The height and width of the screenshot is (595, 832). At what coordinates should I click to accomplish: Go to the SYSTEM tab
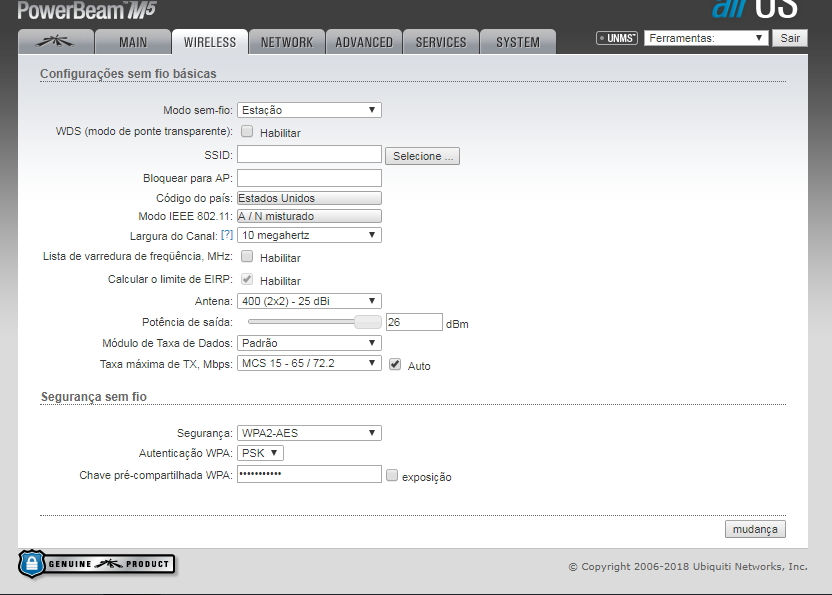(x=517, y=42)
